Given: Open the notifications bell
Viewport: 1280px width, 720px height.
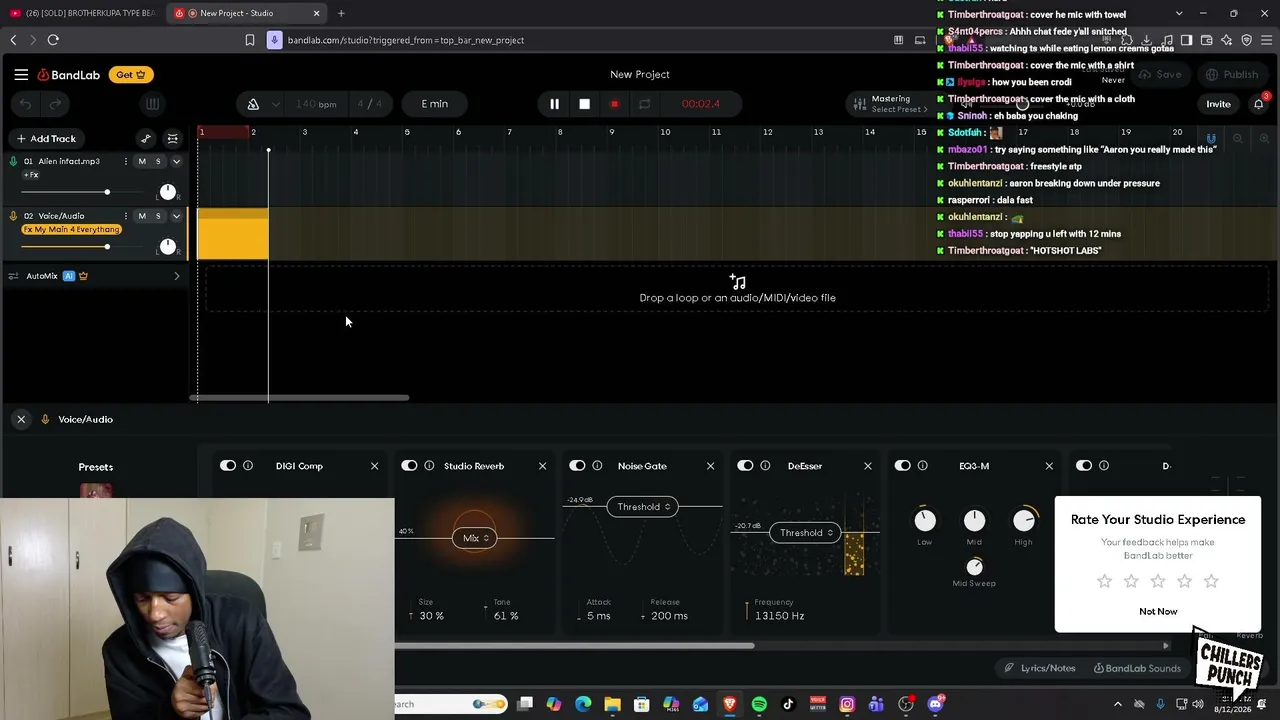Looking at the screenshot, I should [x=1259, y=104].
